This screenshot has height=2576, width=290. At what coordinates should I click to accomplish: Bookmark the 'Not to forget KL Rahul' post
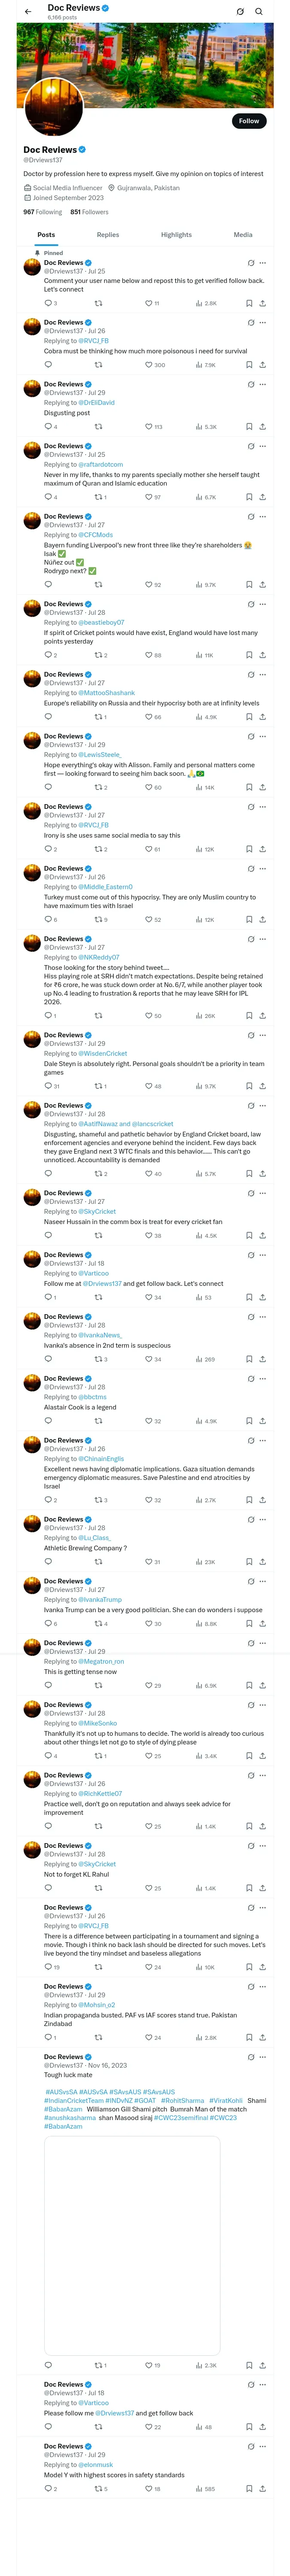click(249, 1888)
